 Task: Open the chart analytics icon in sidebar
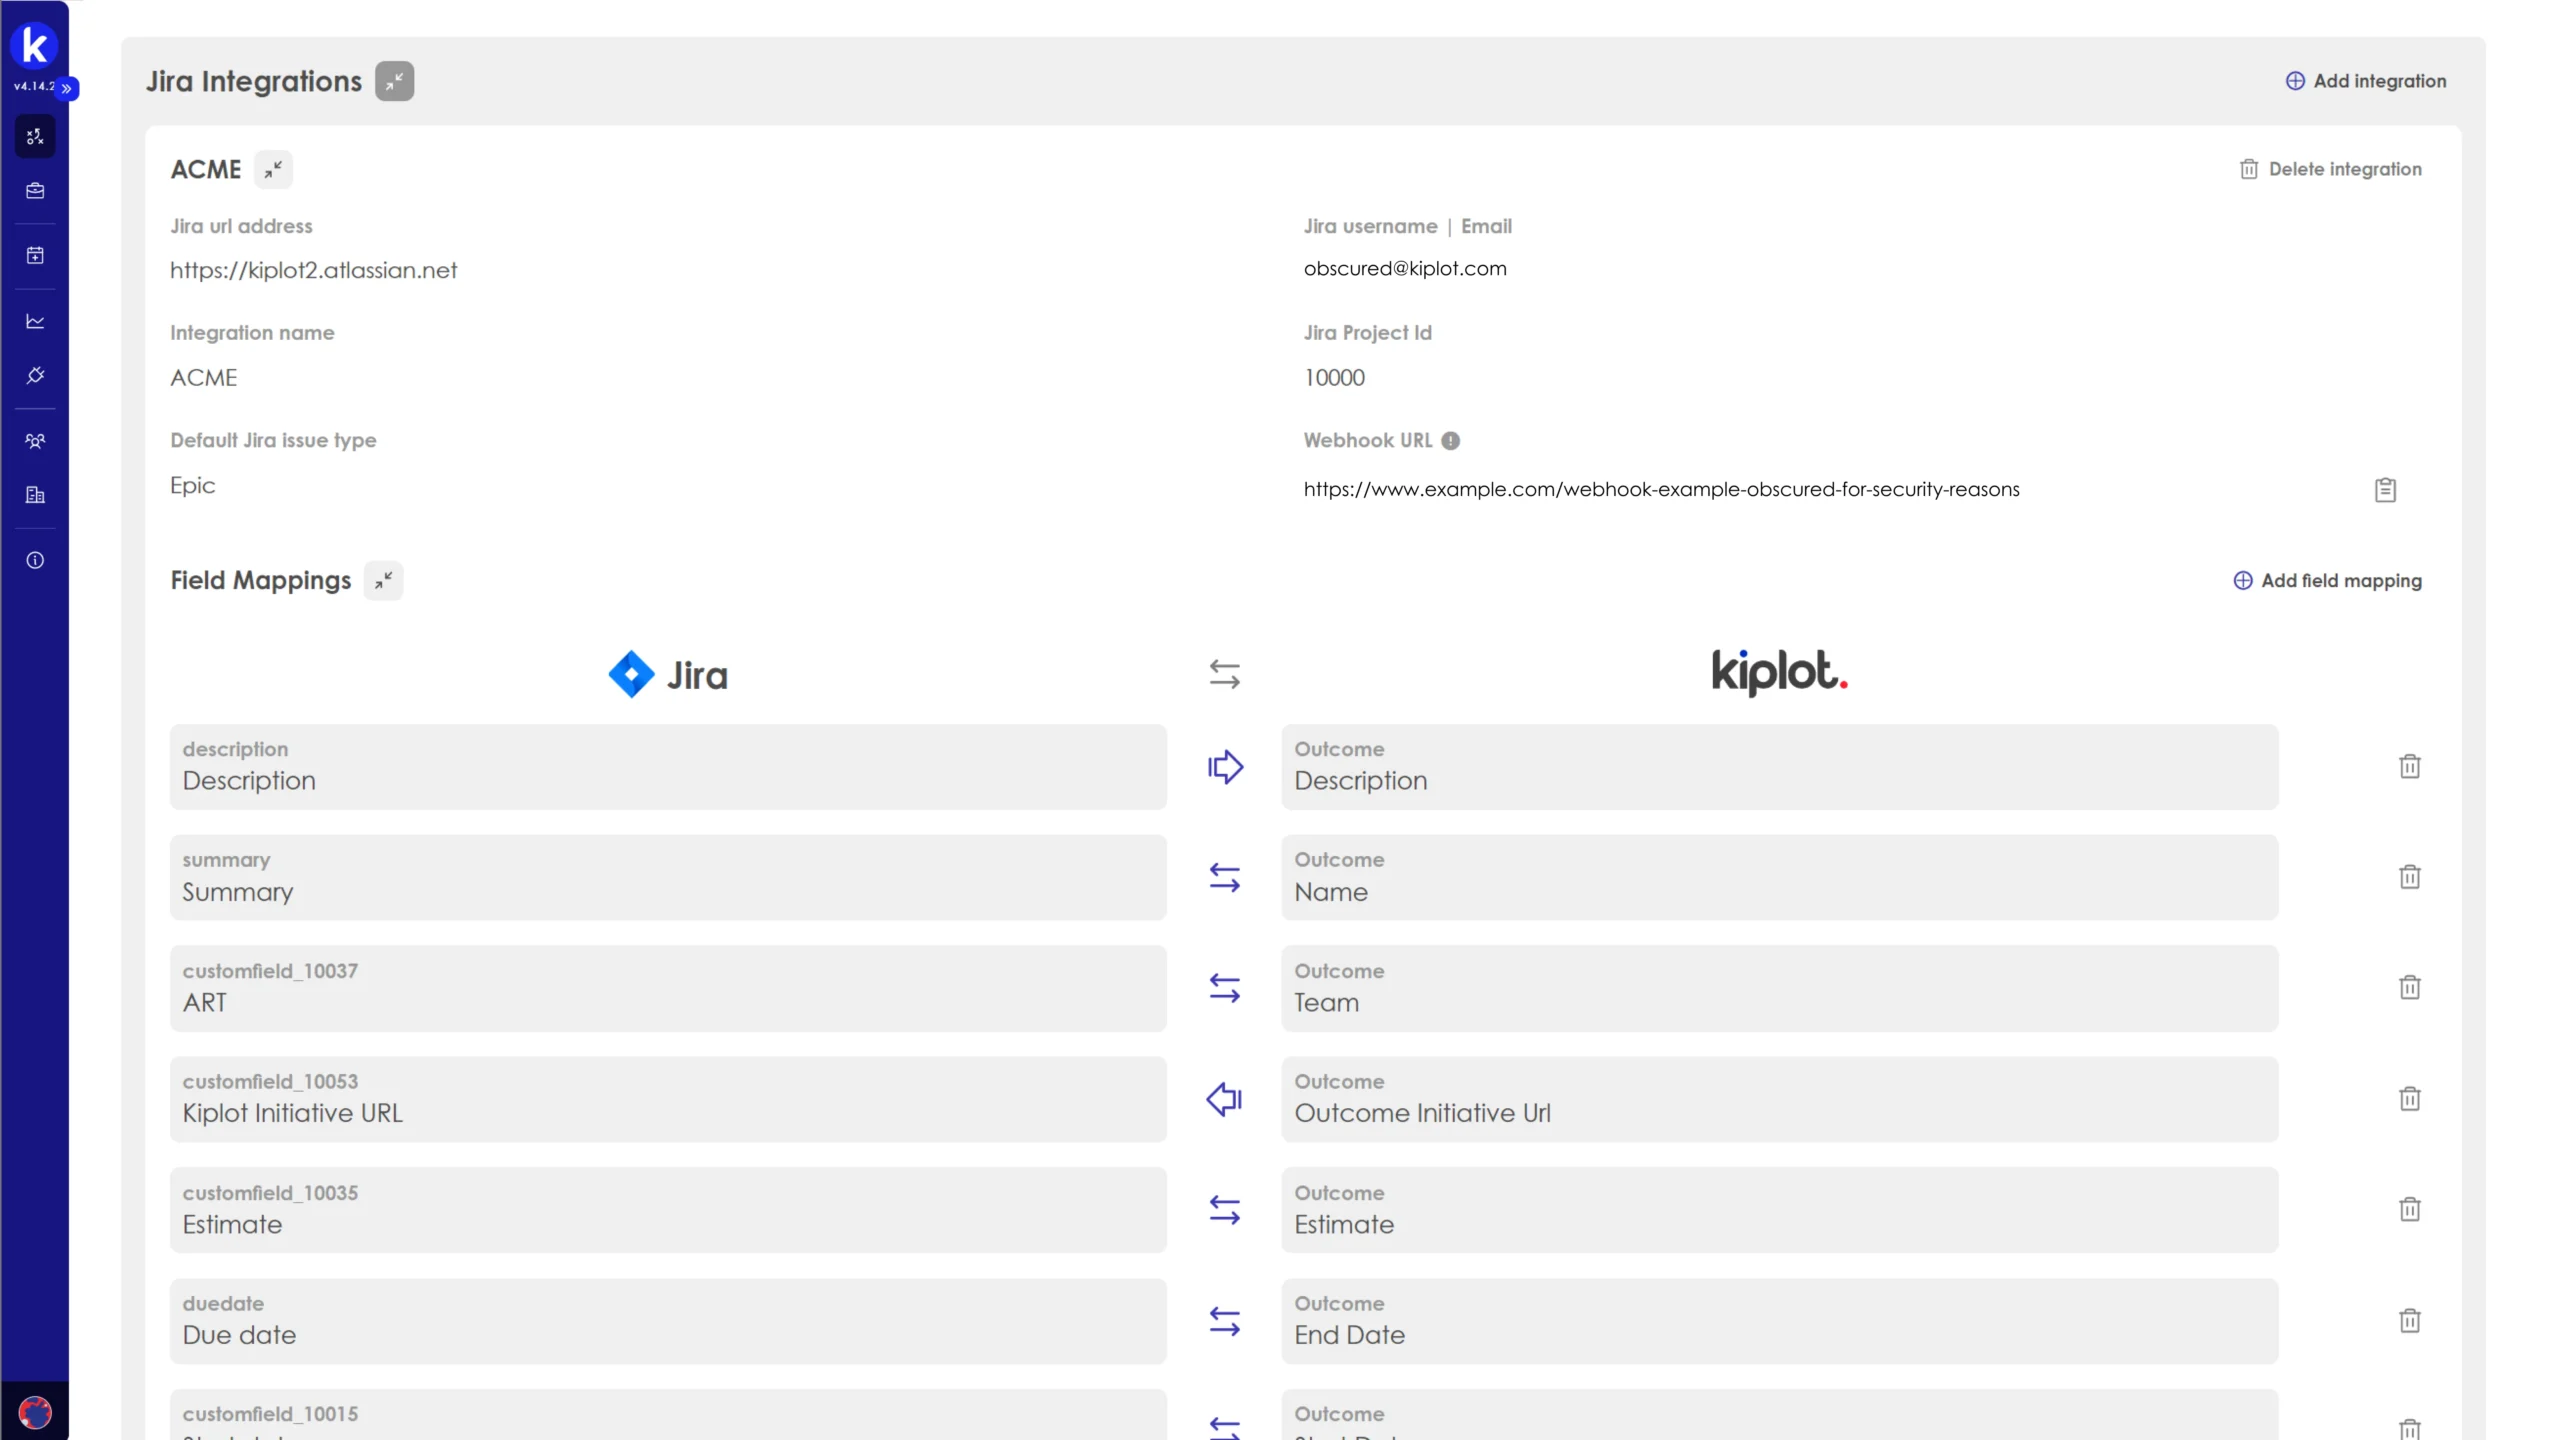pos(35,321)
